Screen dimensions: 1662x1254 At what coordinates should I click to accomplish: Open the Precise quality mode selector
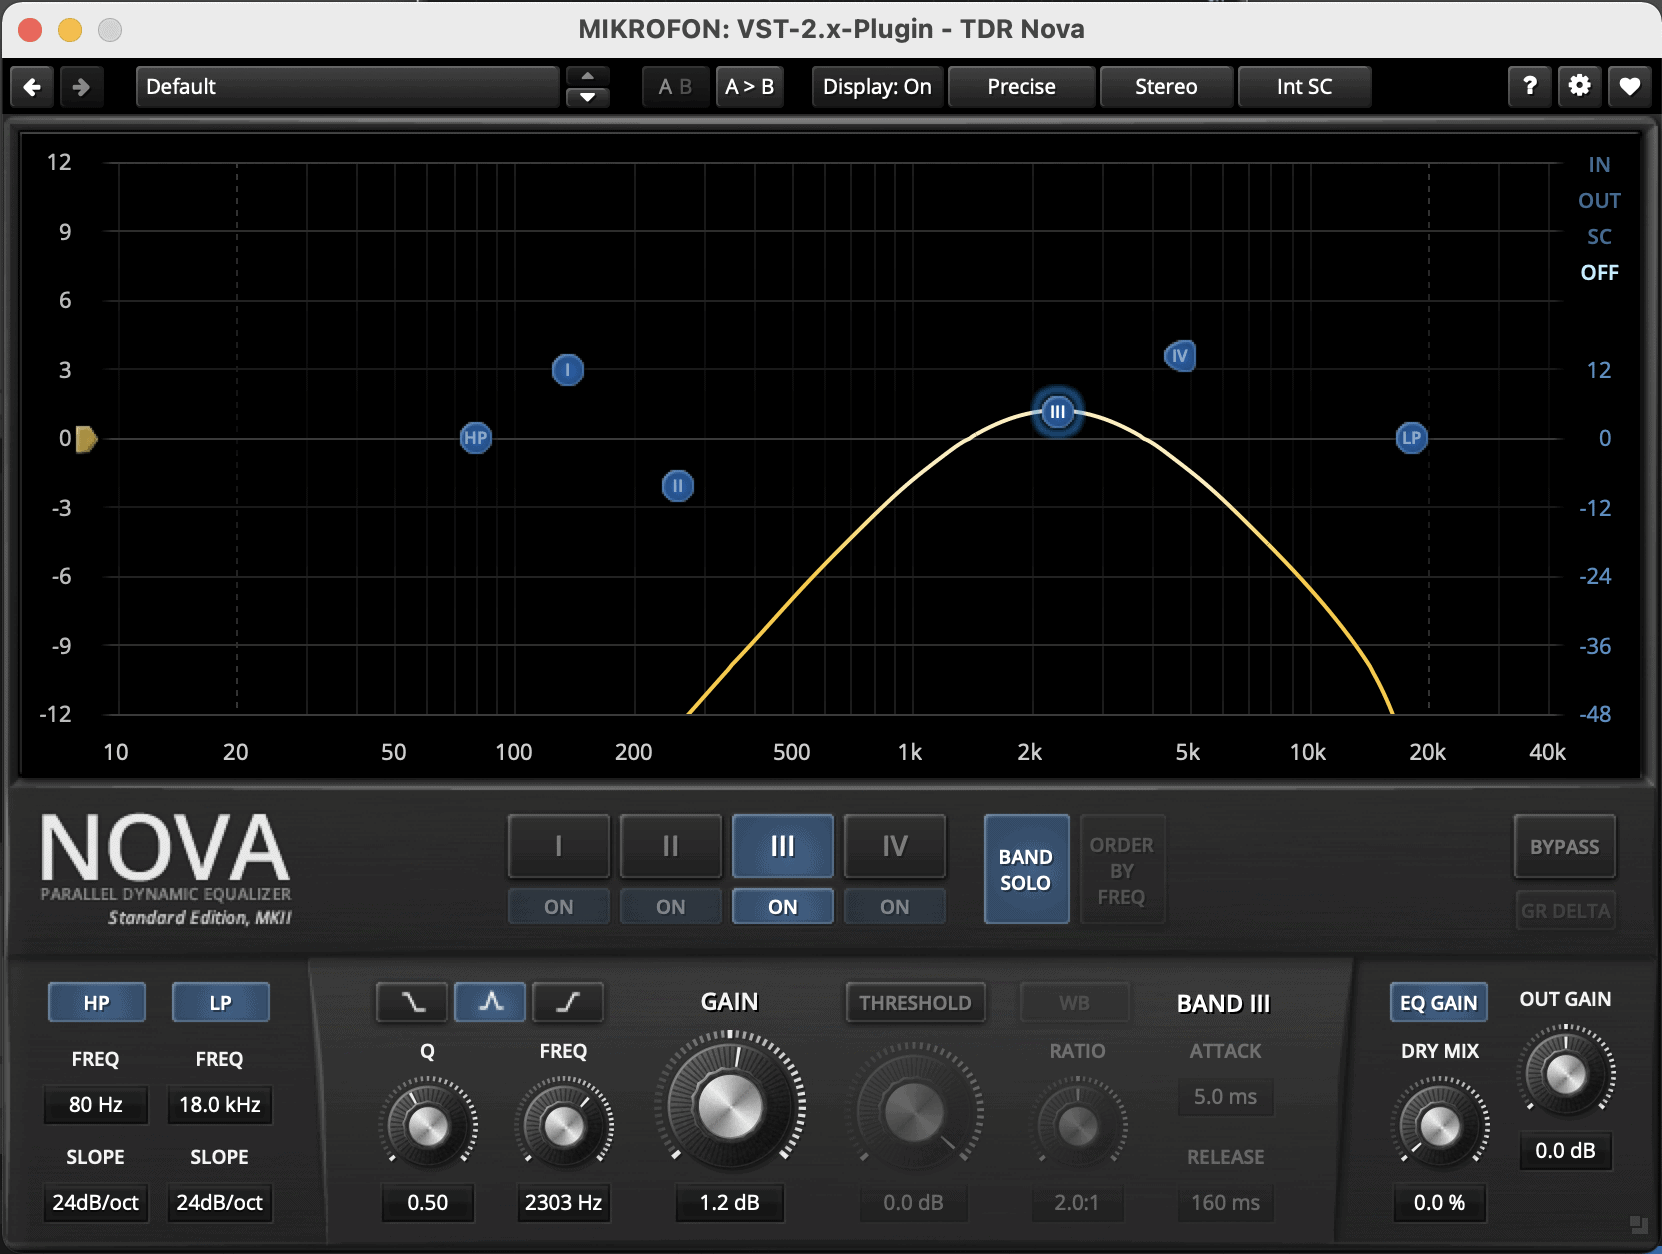(1021, 87)
